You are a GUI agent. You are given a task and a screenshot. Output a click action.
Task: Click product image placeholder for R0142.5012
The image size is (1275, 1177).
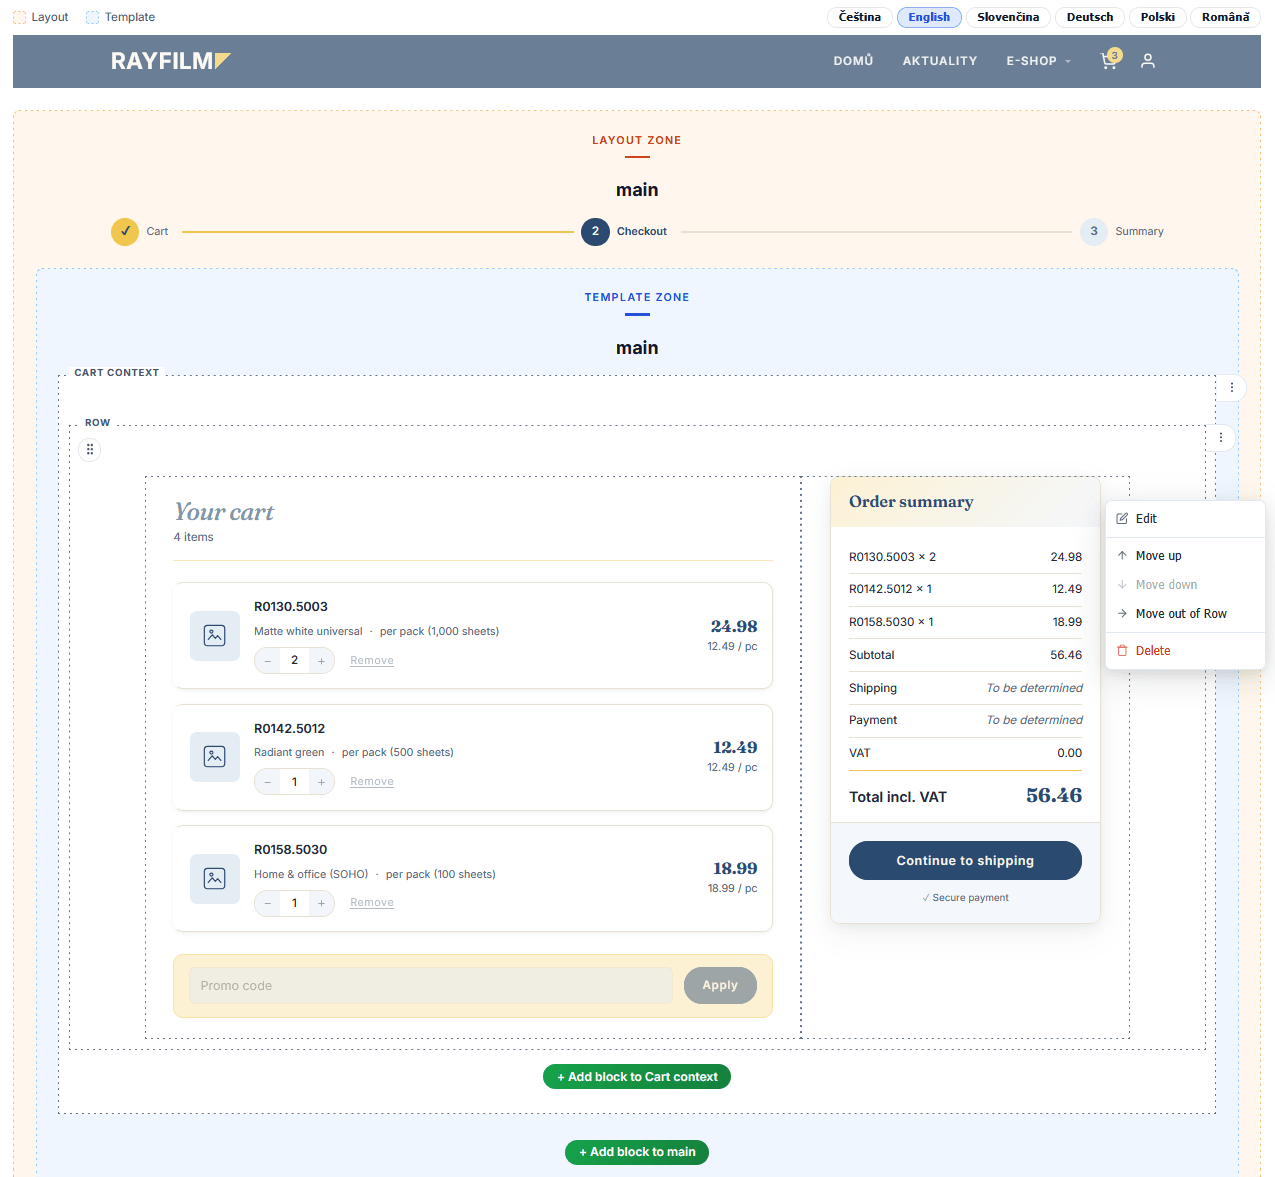215,757
